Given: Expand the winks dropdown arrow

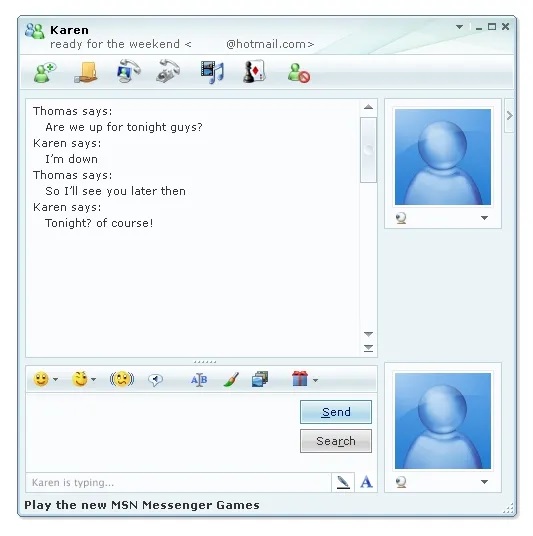Looking at the screenshot, I should pos(93,379).
